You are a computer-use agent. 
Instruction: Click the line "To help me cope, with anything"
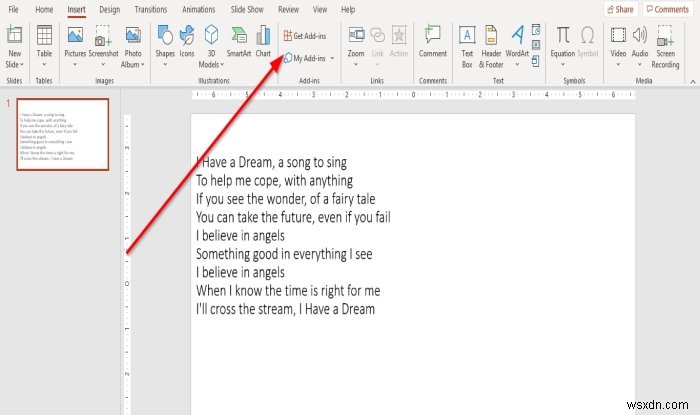[x=274, y=181]
